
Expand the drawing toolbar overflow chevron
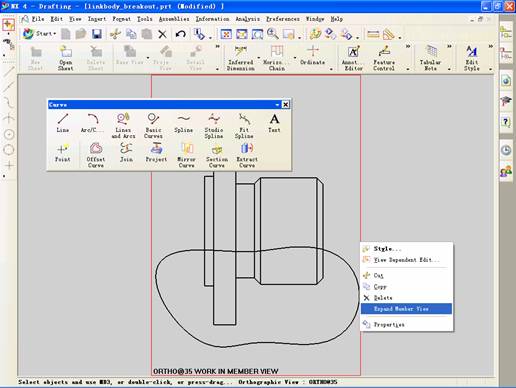[218, 46]
